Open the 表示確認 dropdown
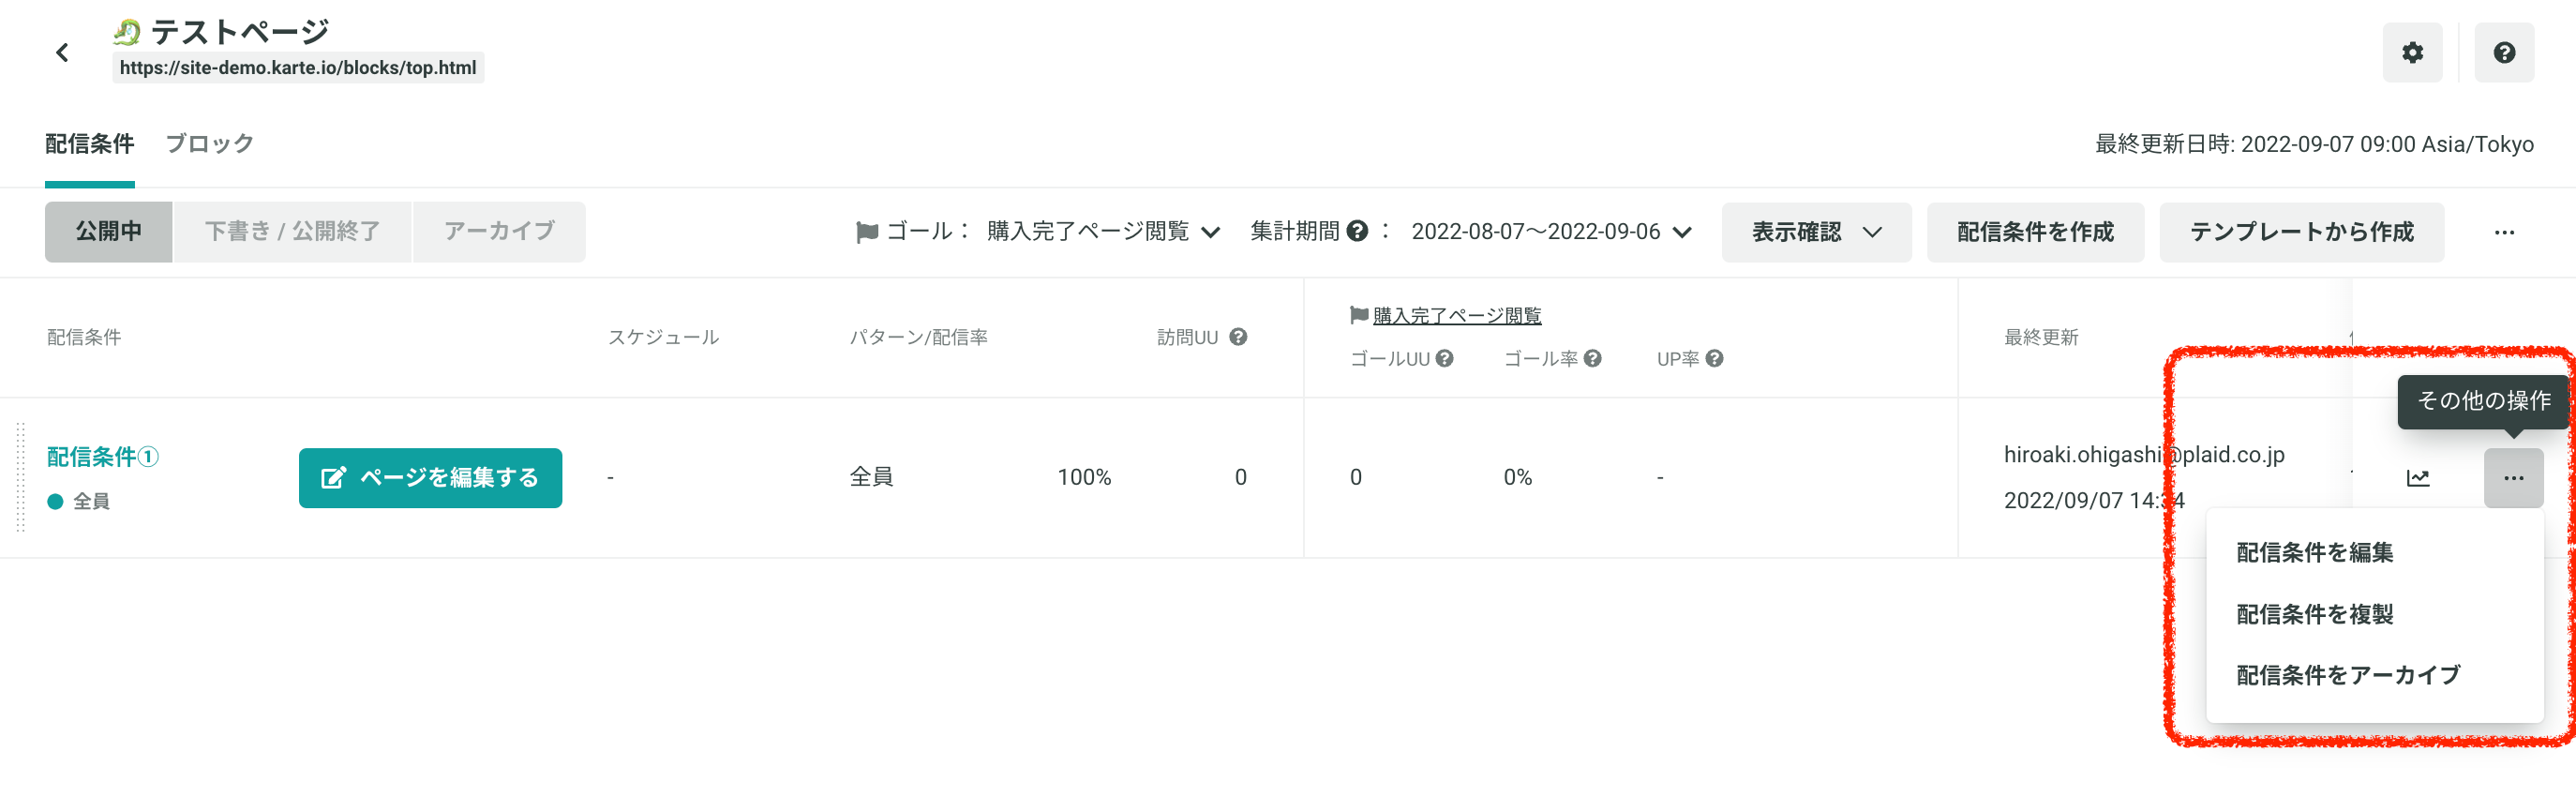 (1815, 232)
